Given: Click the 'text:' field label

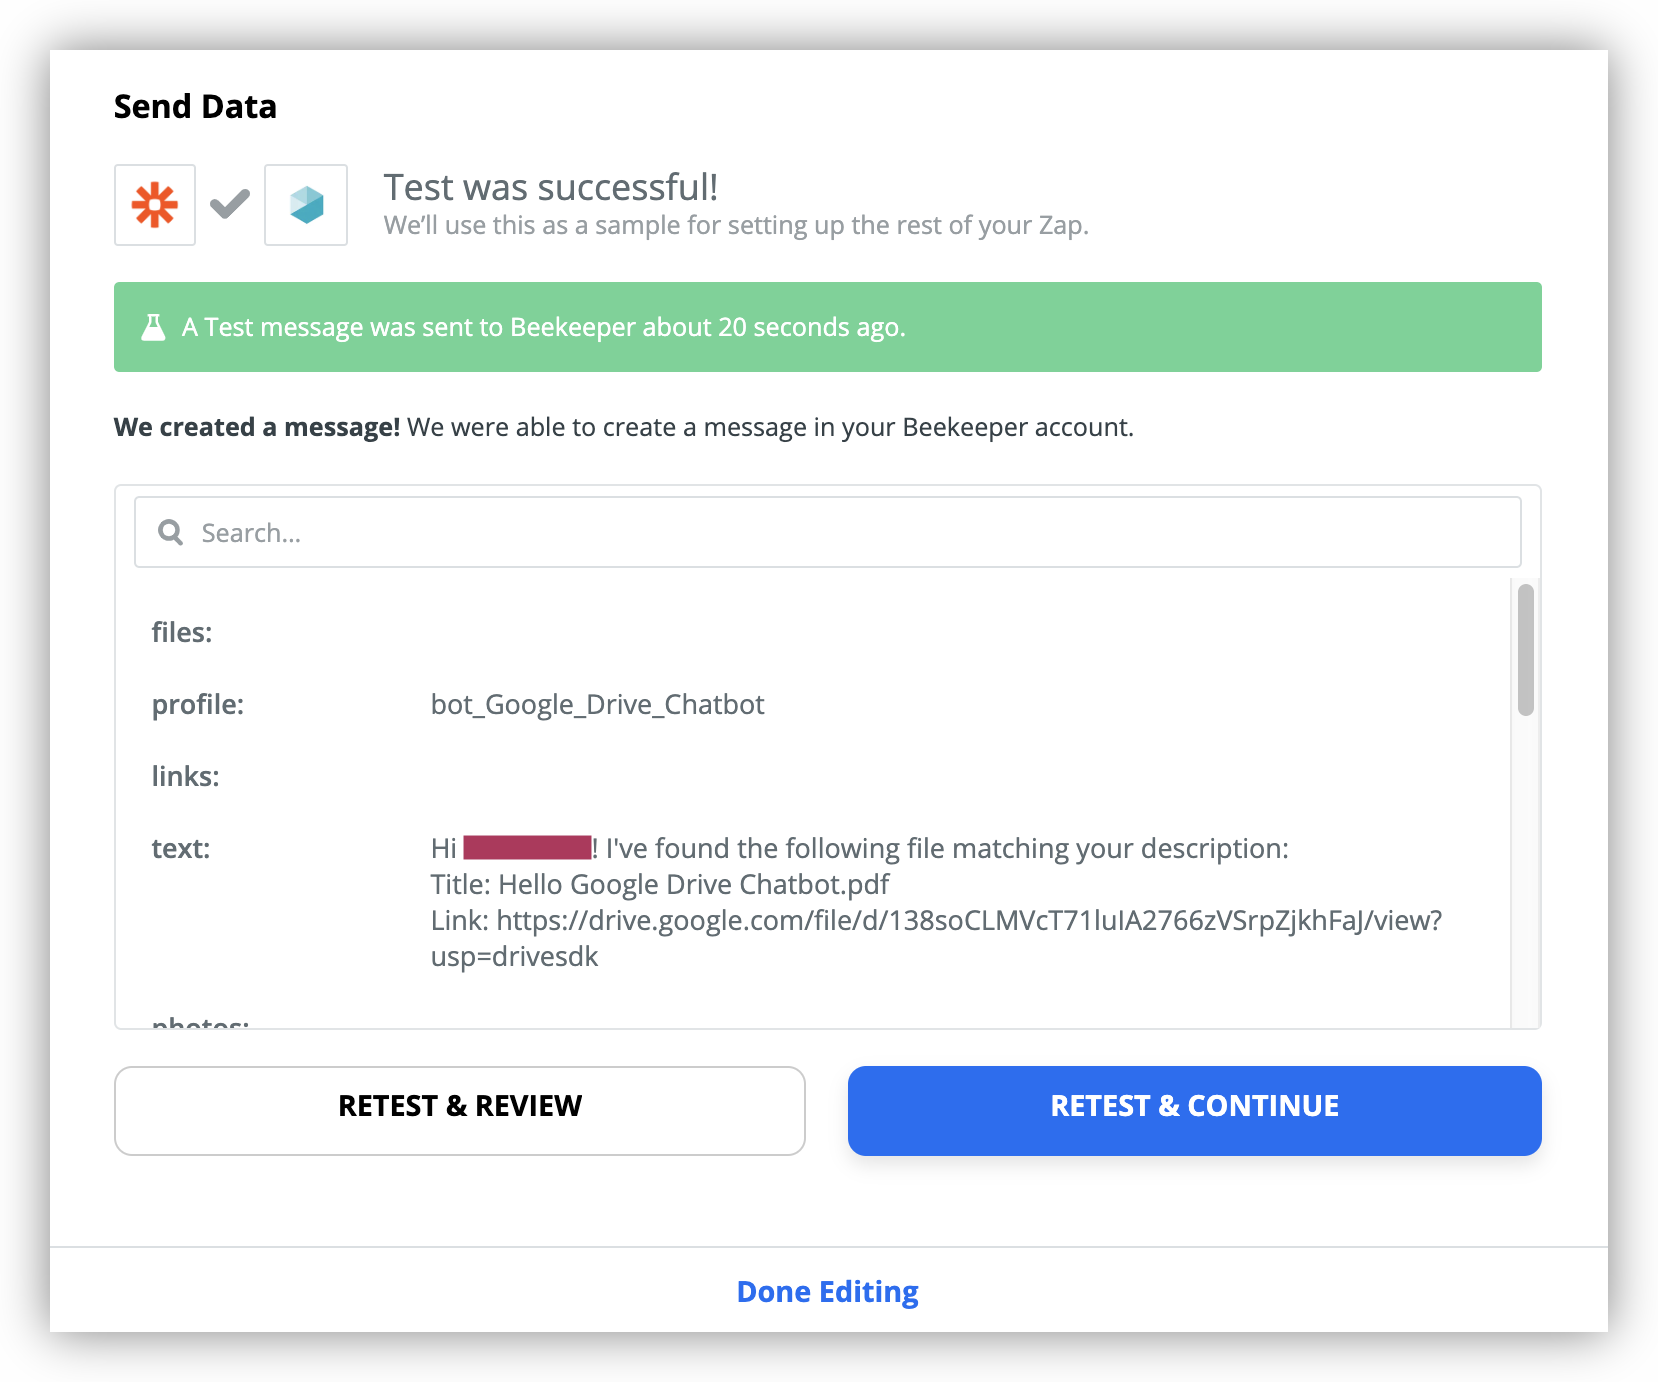Looking at the screenshot, I should (x=181, y=849).
